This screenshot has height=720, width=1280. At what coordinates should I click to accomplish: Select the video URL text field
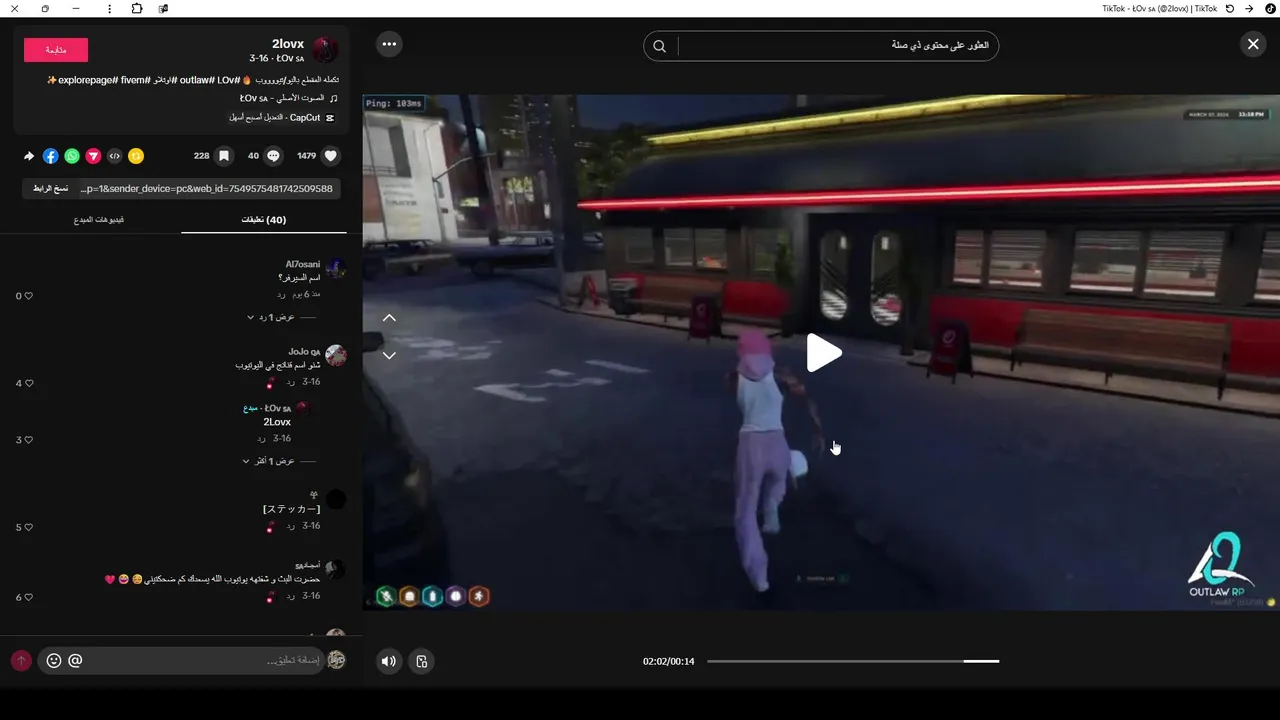(208, 189)
